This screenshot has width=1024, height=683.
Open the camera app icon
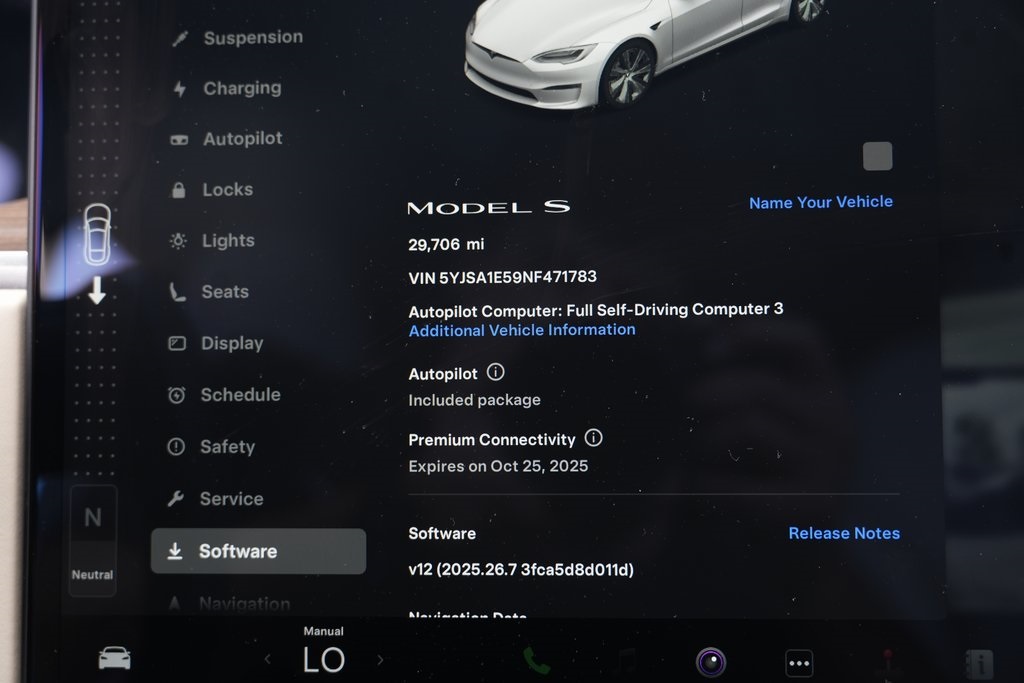(711, 662)
